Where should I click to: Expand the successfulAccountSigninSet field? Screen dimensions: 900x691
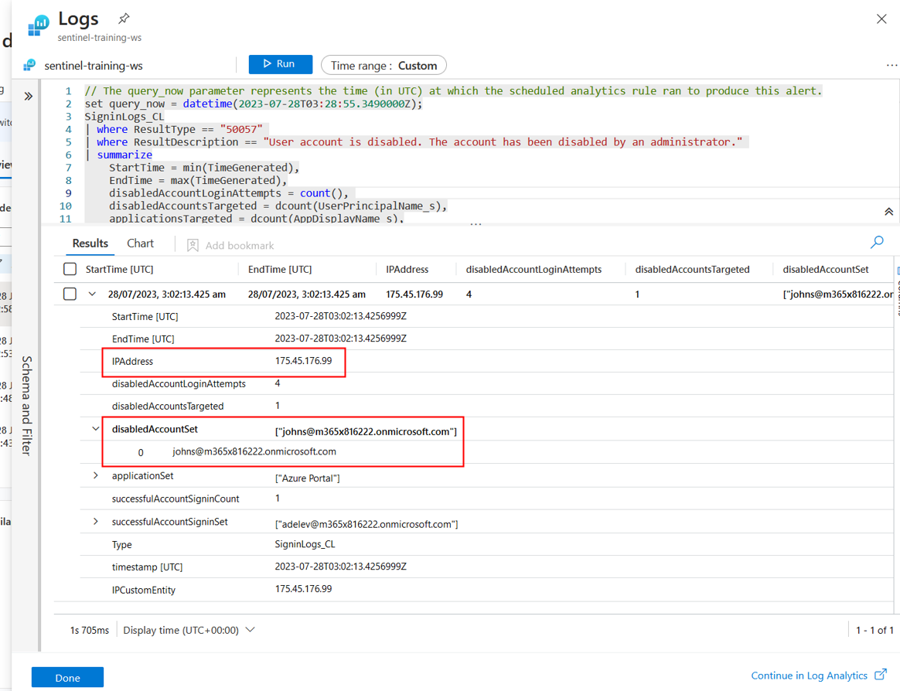click(96, 522)
